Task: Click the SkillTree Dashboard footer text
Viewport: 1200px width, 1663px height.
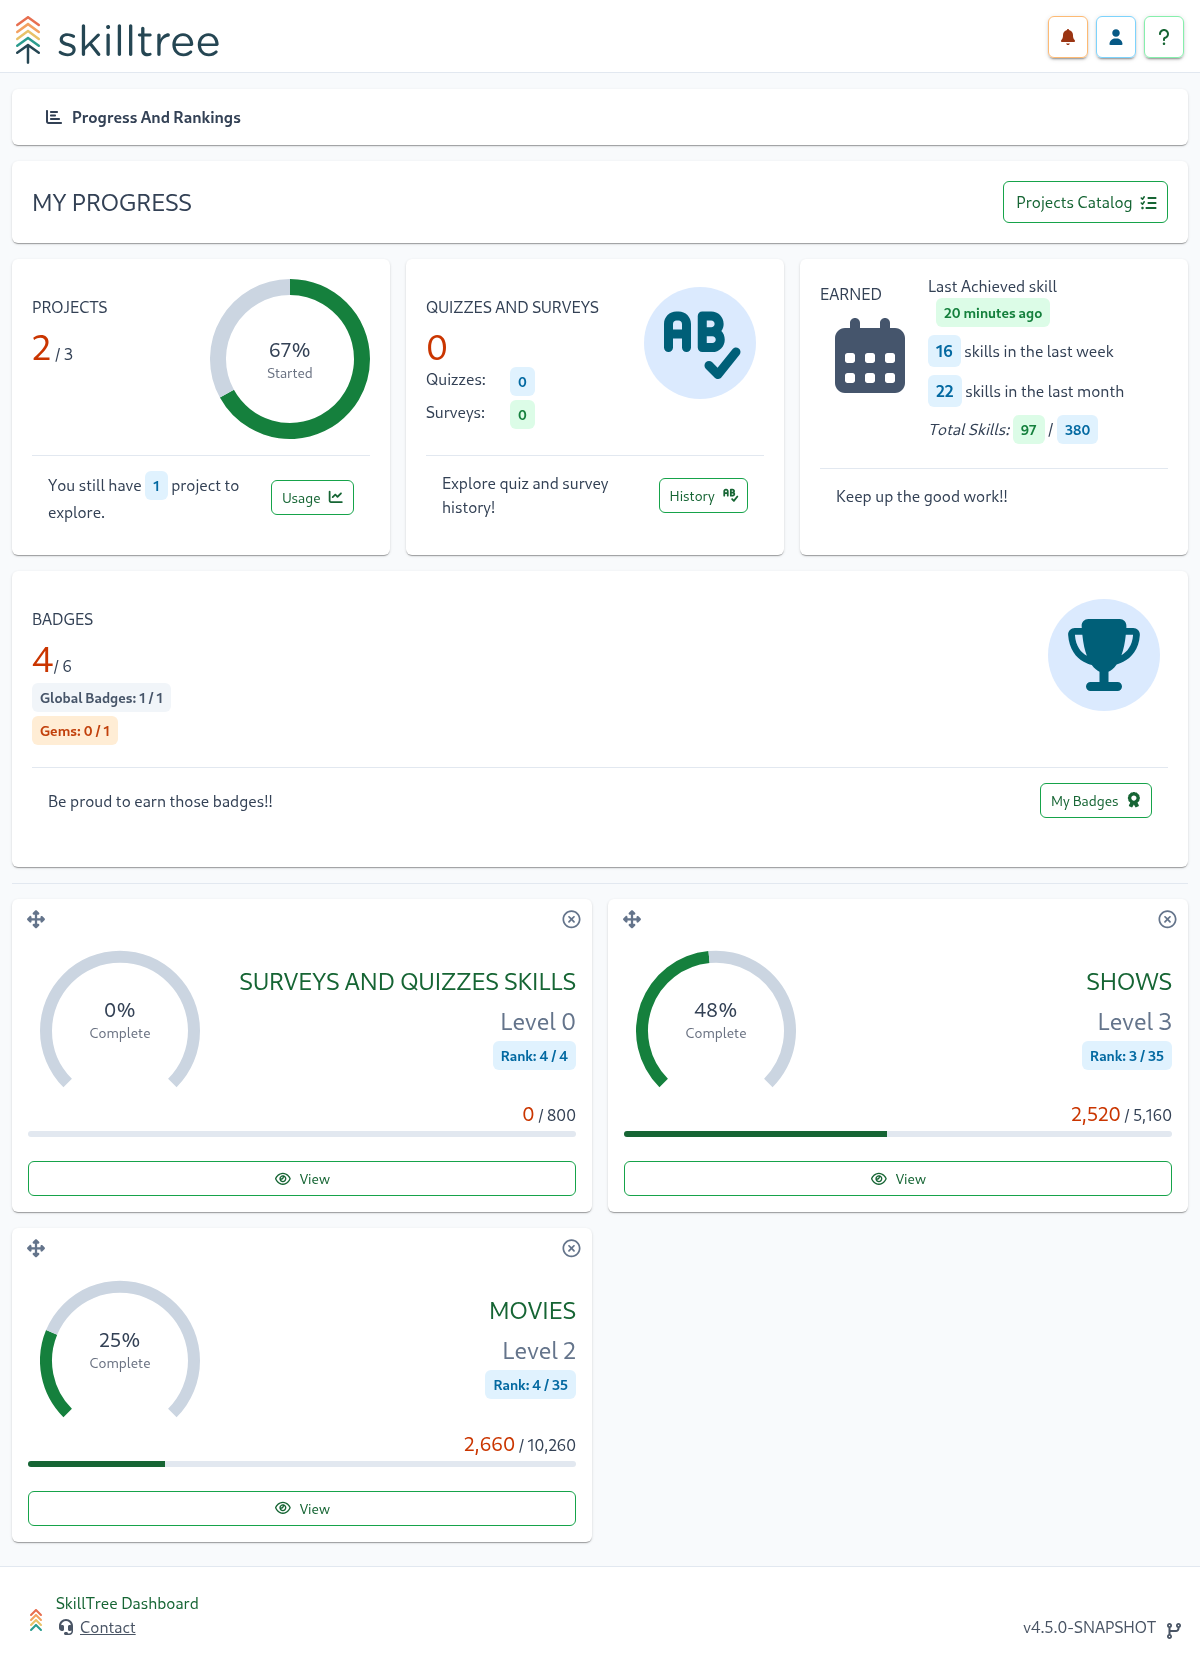Action: pyautogui.click(x=127, y=1603)
